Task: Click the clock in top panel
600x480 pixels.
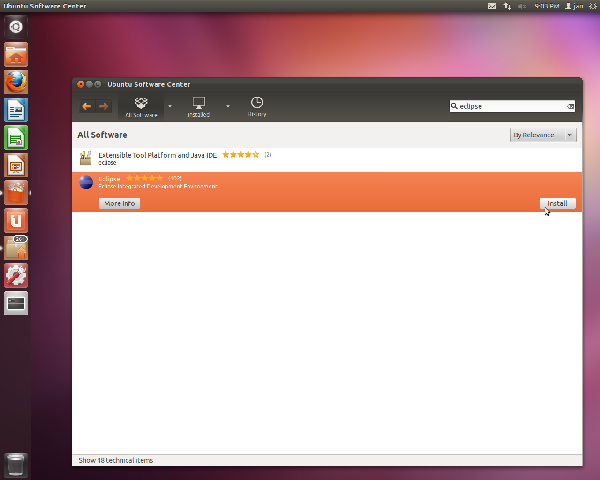Action: [547, 6]
